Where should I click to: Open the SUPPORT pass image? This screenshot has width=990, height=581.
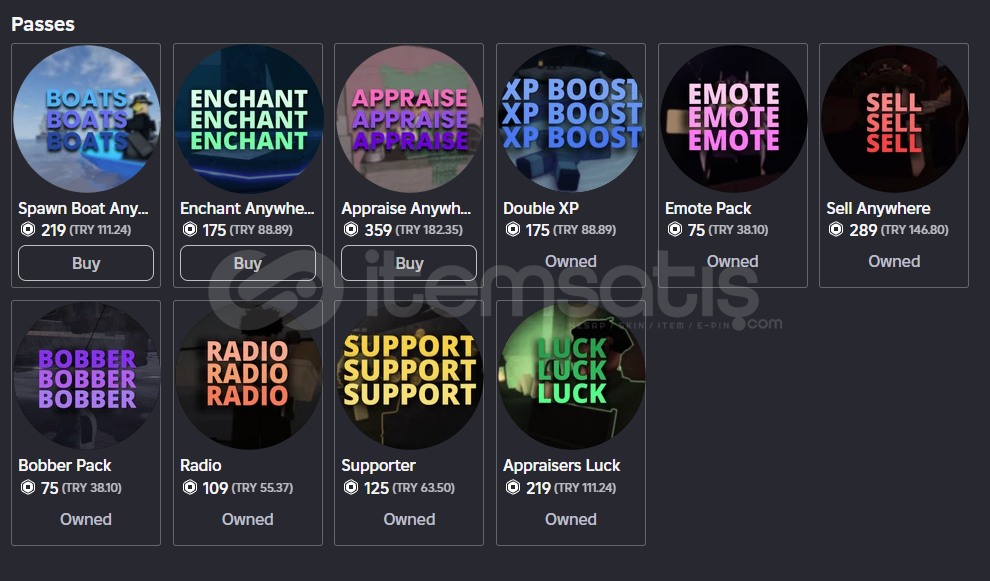click(409, 376)
